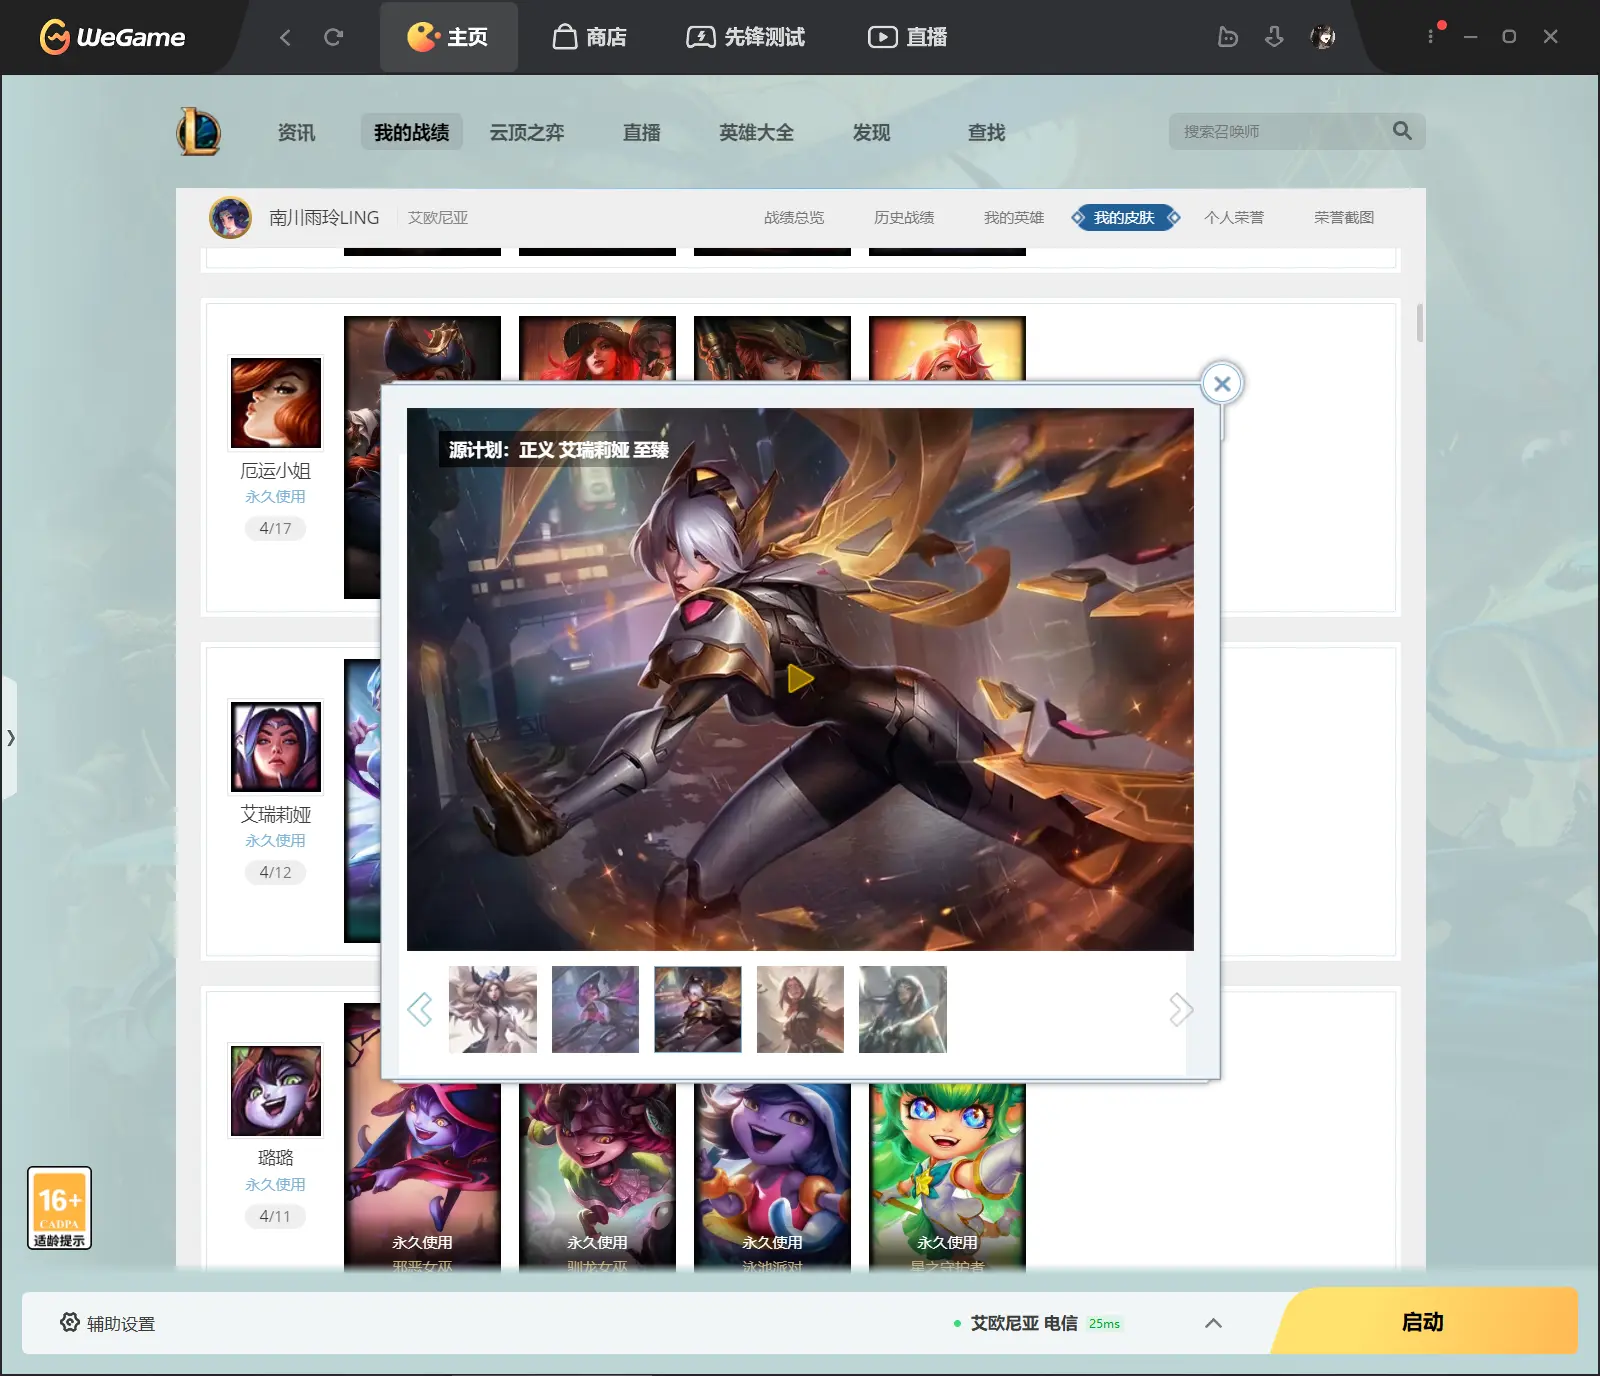The width and height of the screenshot is (1600, 1376).
Task: Go back with the back arrow
Action: (x=285, y=37)
